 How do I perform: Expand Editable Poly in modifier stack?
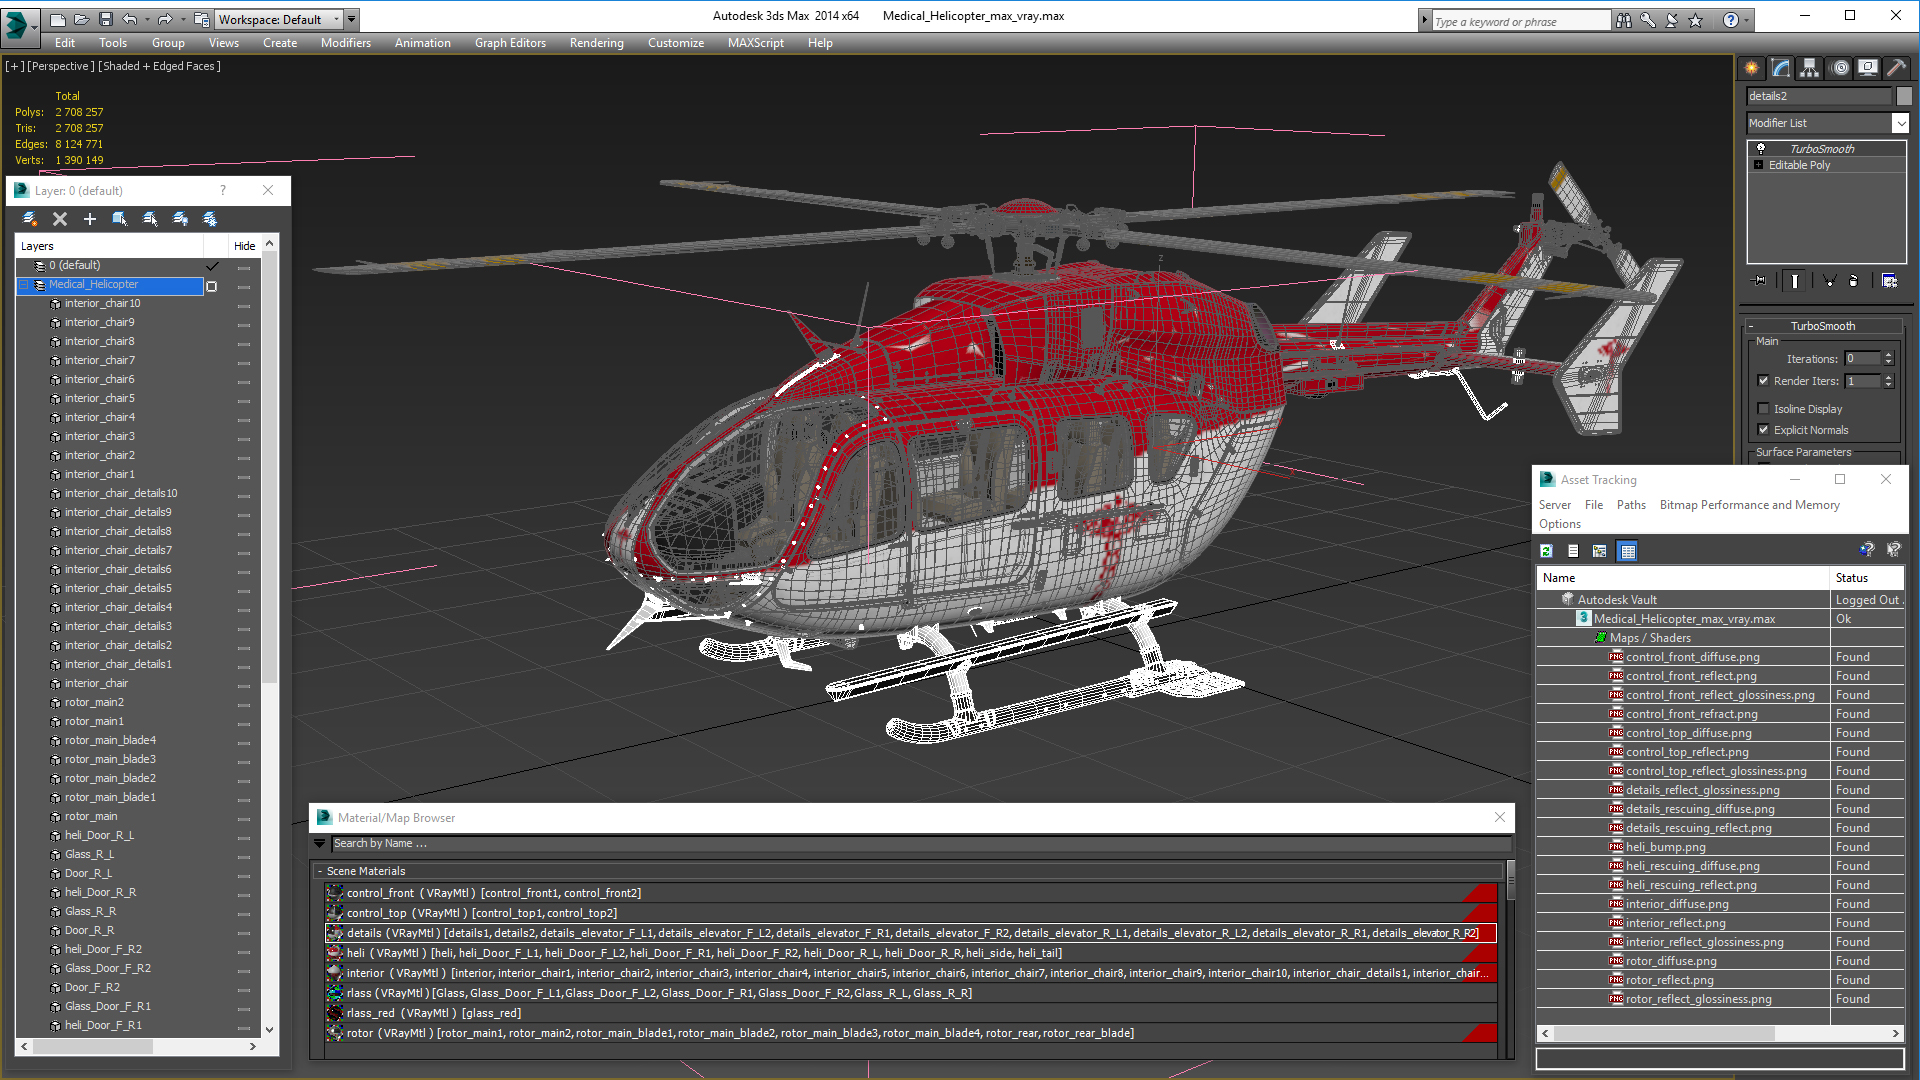coord(1758,165)
